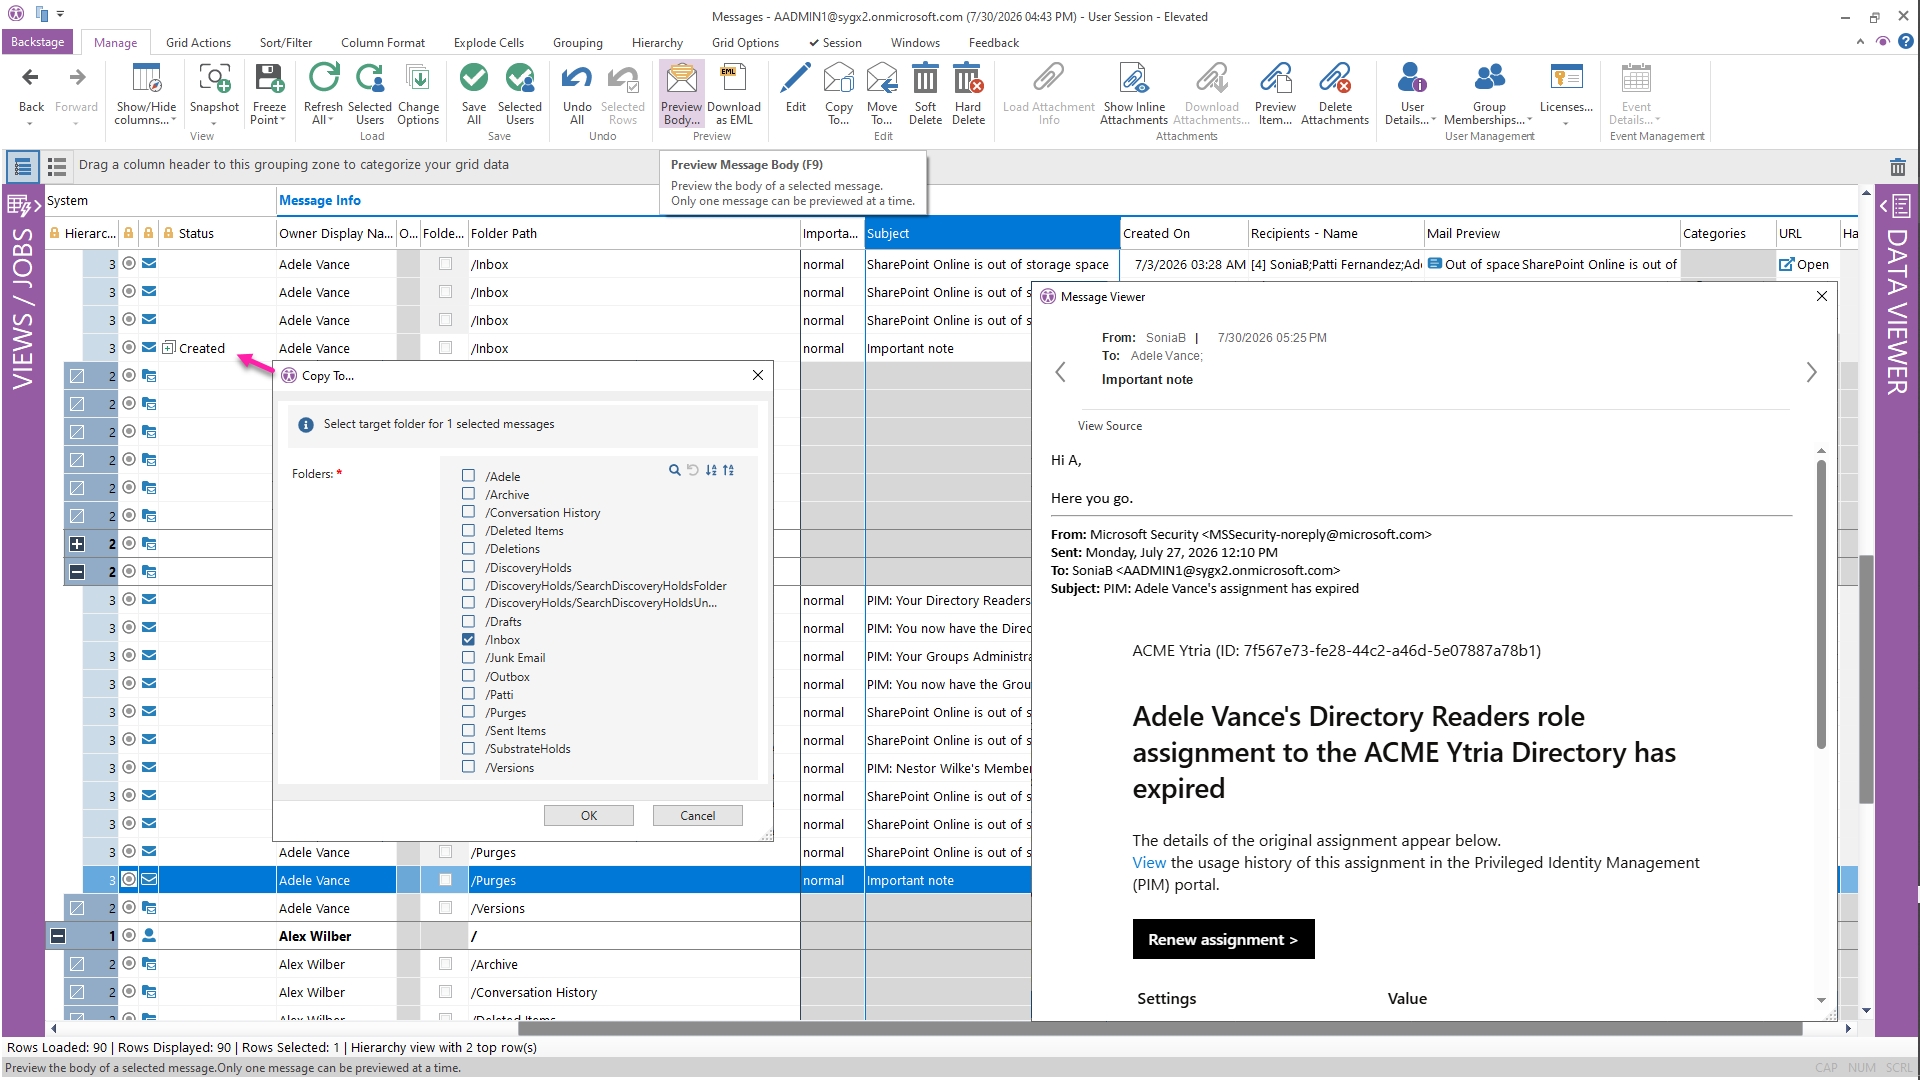Expand the Views / Jobs side panel

(x=22, y=206)
